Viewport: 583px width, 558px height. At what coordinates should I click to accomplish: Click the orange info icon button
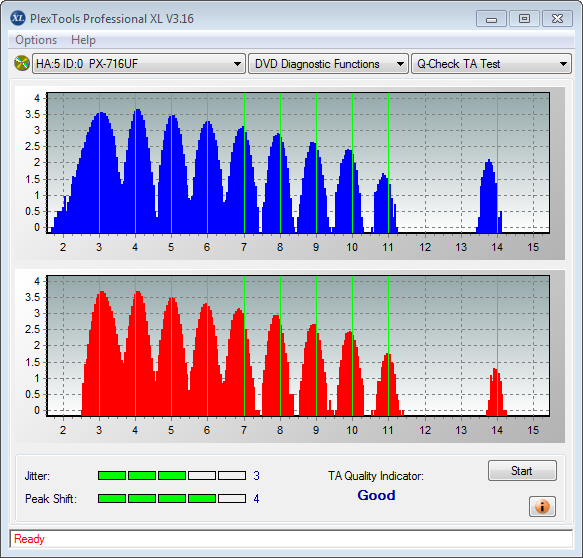542,506
